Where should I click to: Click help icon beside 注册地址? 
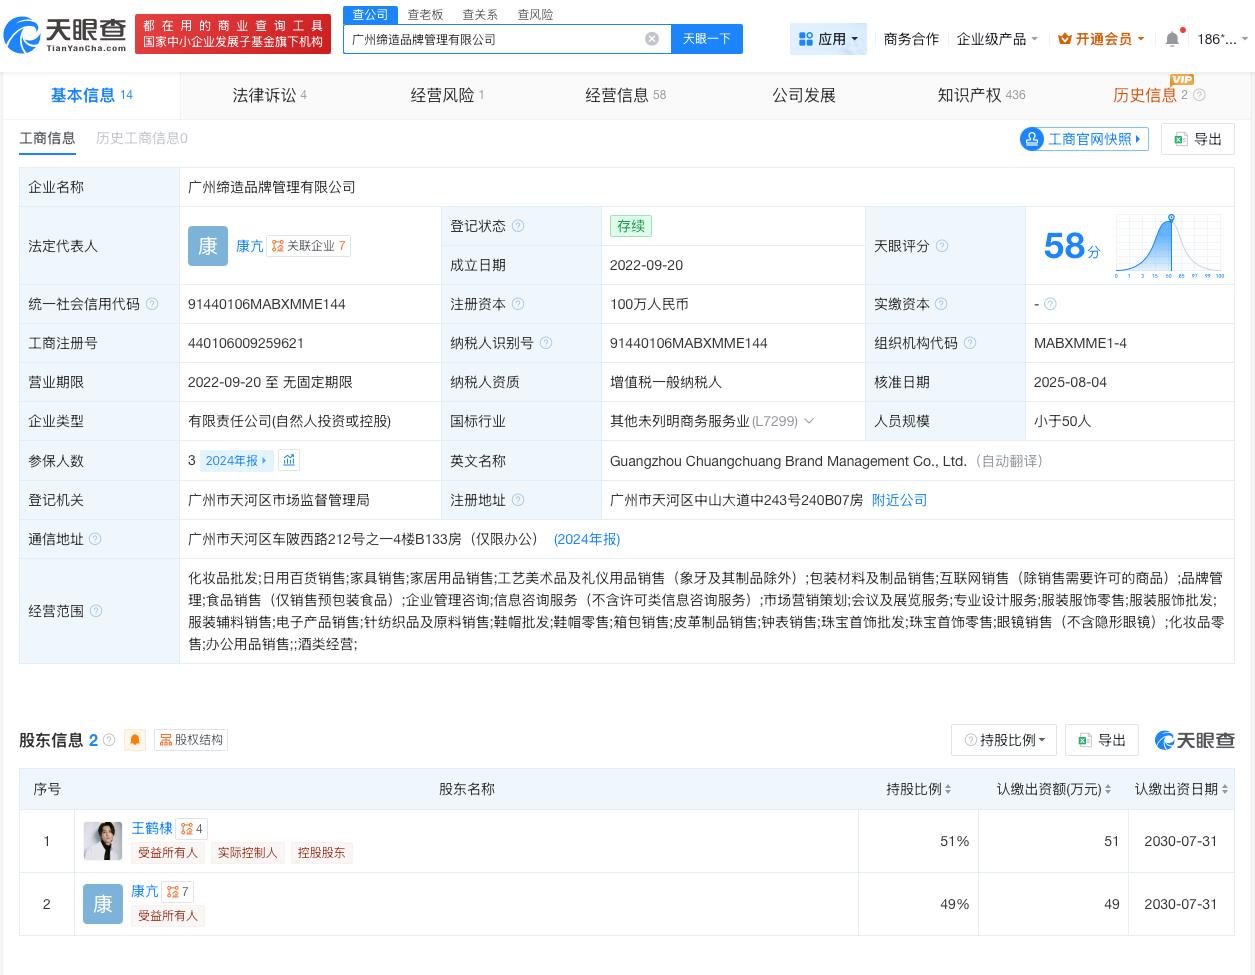click(518, 500)
